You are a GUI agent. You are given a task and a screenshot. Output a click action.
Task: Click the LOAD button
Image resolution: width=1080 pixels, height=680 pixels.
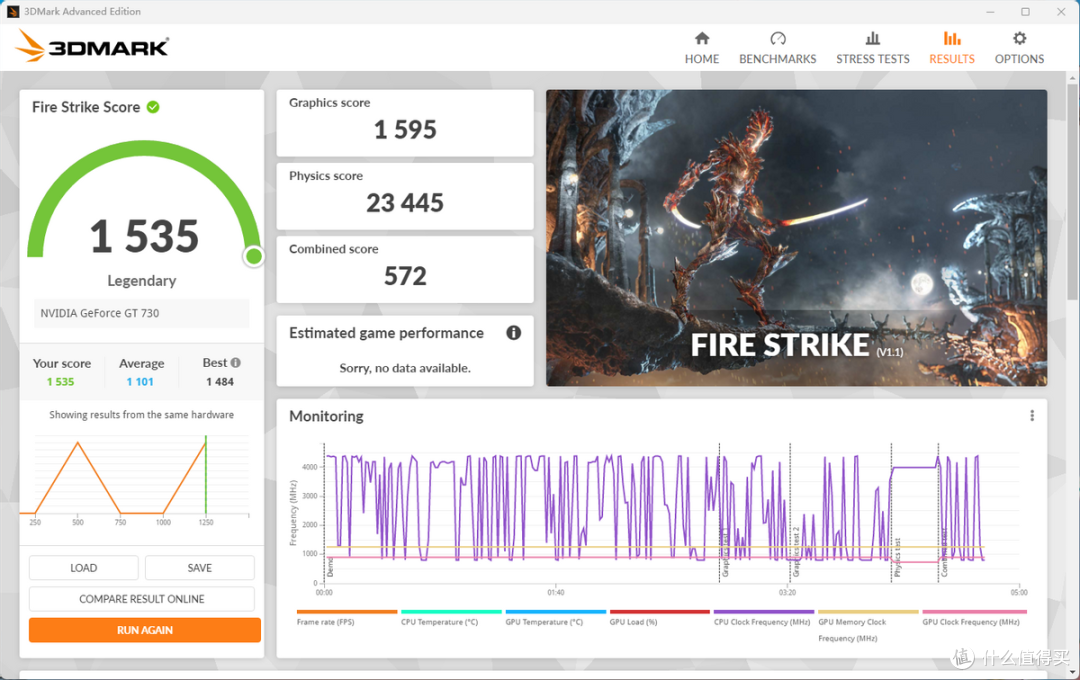click(x=83, y=568)
